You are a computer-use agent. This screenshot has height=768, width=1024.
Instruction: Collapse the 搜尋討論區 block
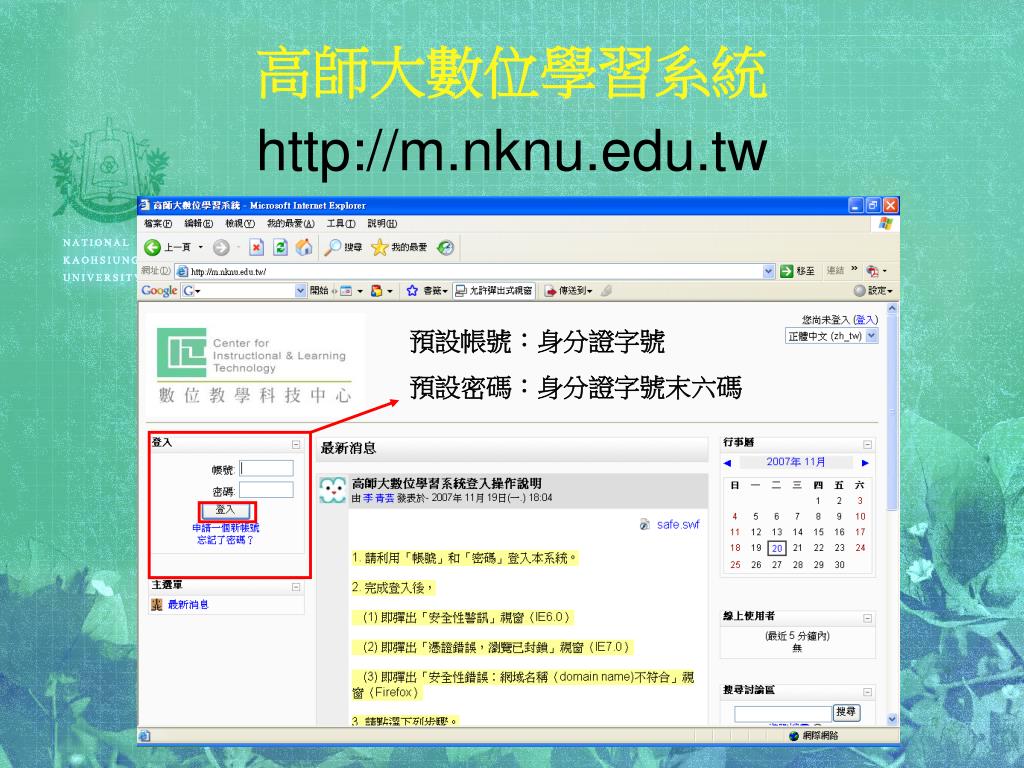pos(868,692)
